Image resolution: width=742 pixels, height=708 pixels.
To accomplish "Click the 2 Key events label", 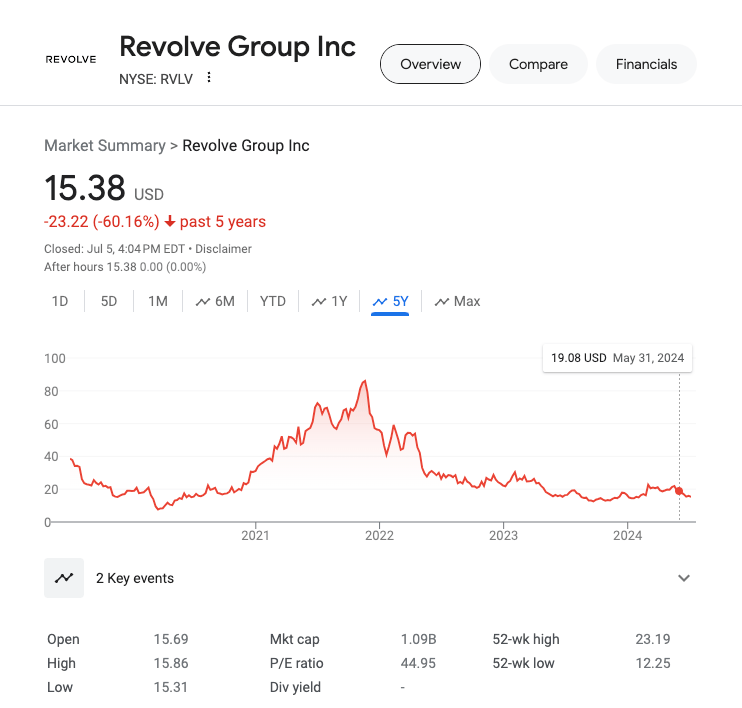I will point(135,578).
